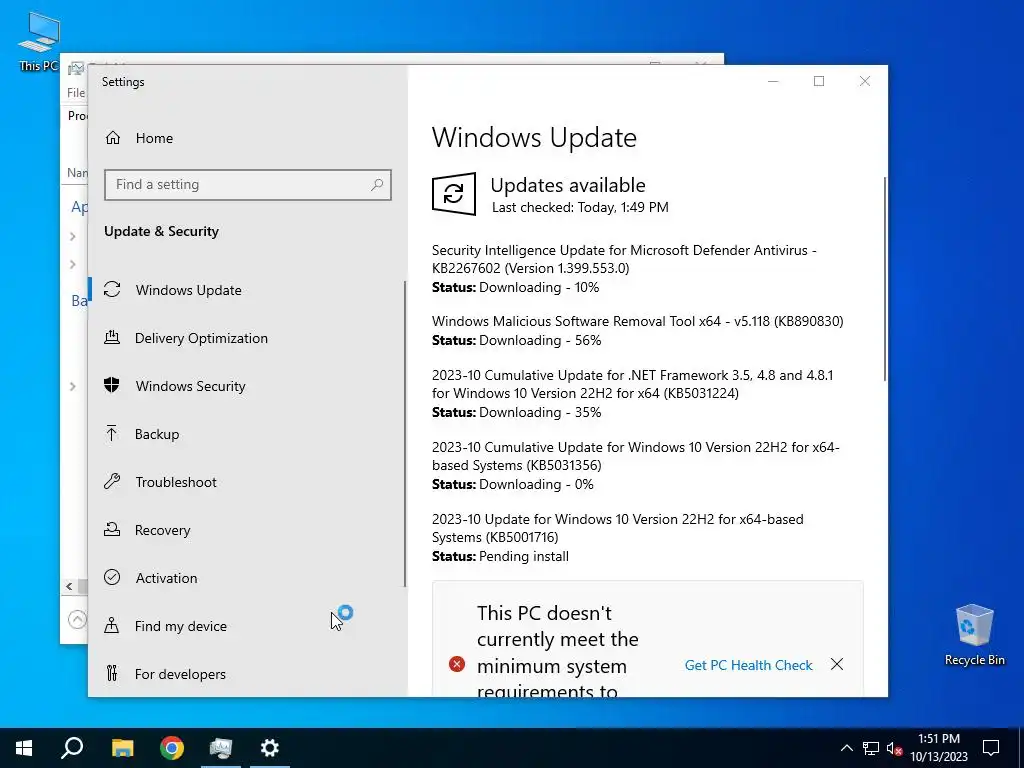Viewport: 1024px width, 768px height.
Task: Open Recycle Bin desktop icon
Action: 974,635
